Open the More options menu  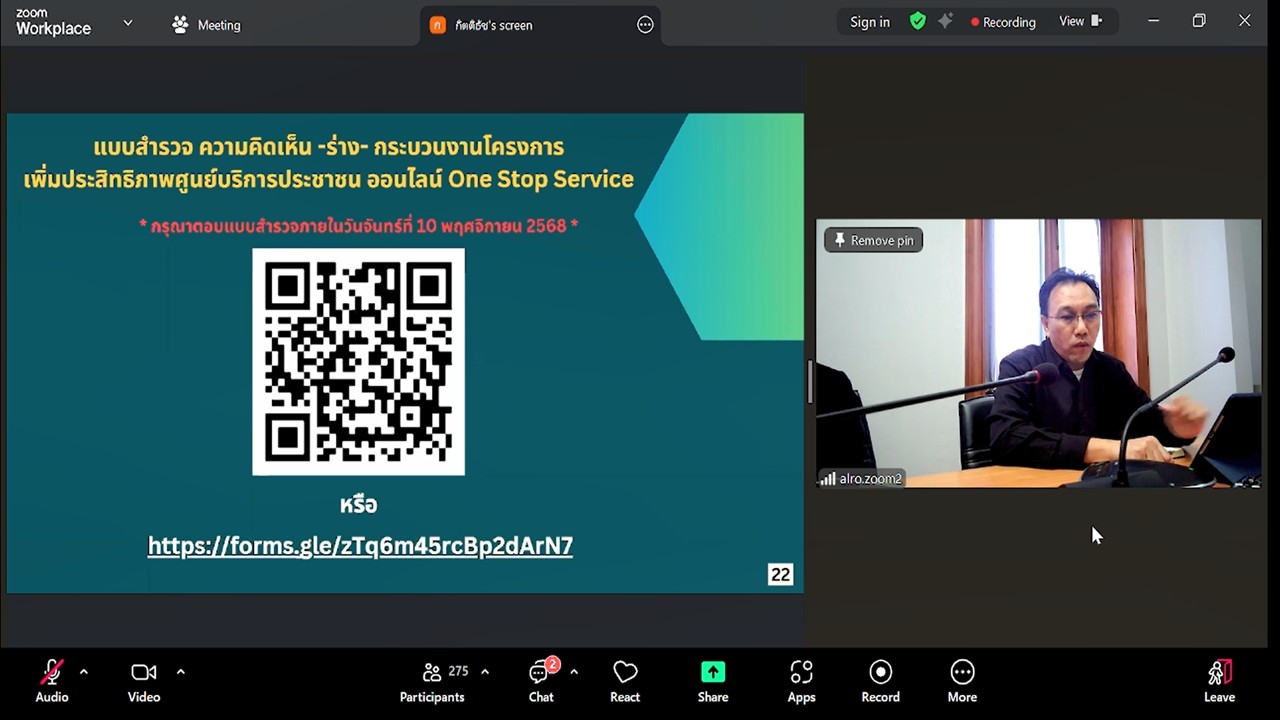click(962, 681)
